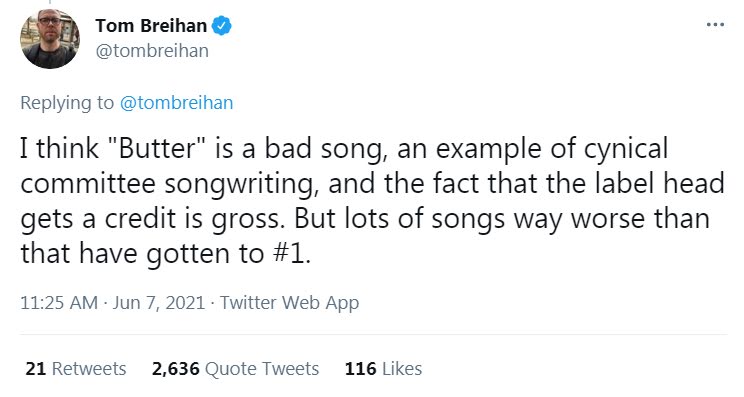View the 2,636 Quote Tweets
744x397 pixels.
[235, 369]
